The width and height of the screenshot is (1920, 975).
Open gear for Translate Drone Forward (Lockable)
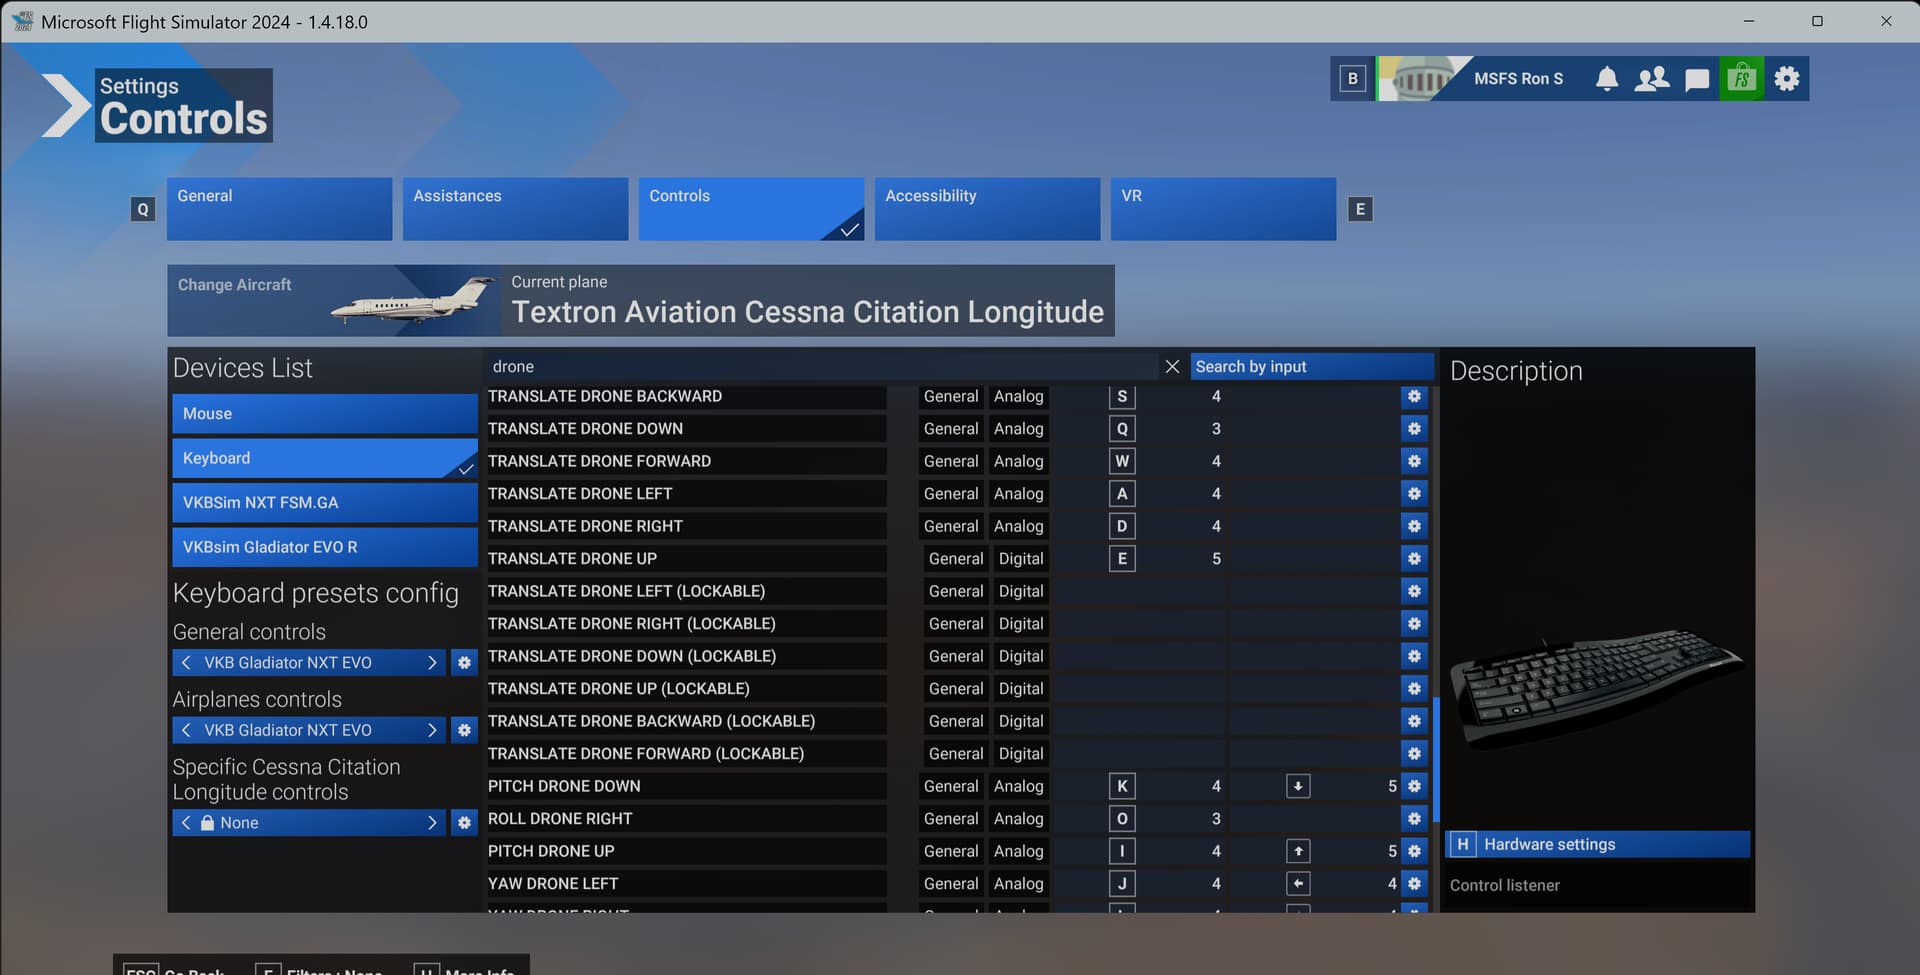1414,754
